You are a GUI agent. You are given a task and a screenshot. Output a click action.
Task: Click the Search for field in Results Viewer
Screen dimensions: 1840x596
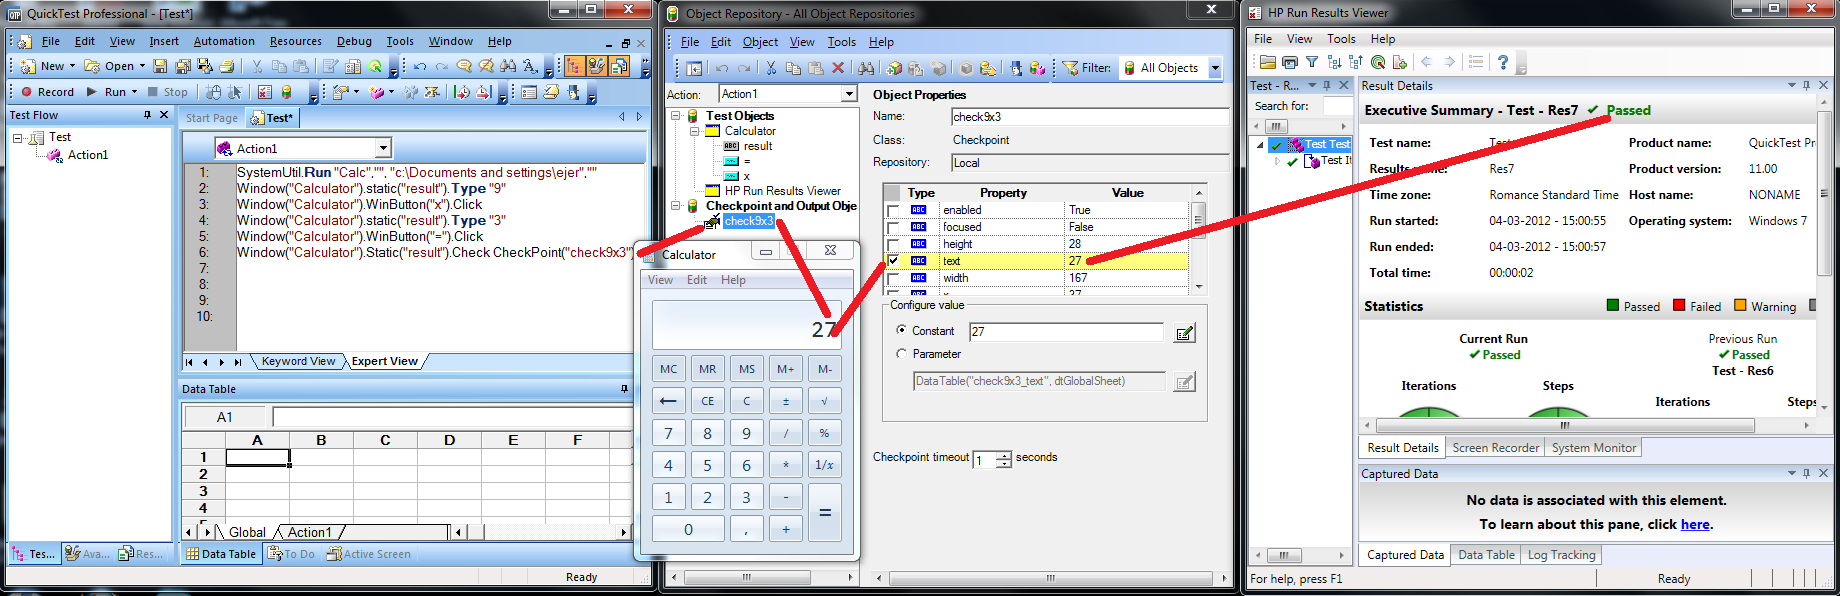[1338, 106]
